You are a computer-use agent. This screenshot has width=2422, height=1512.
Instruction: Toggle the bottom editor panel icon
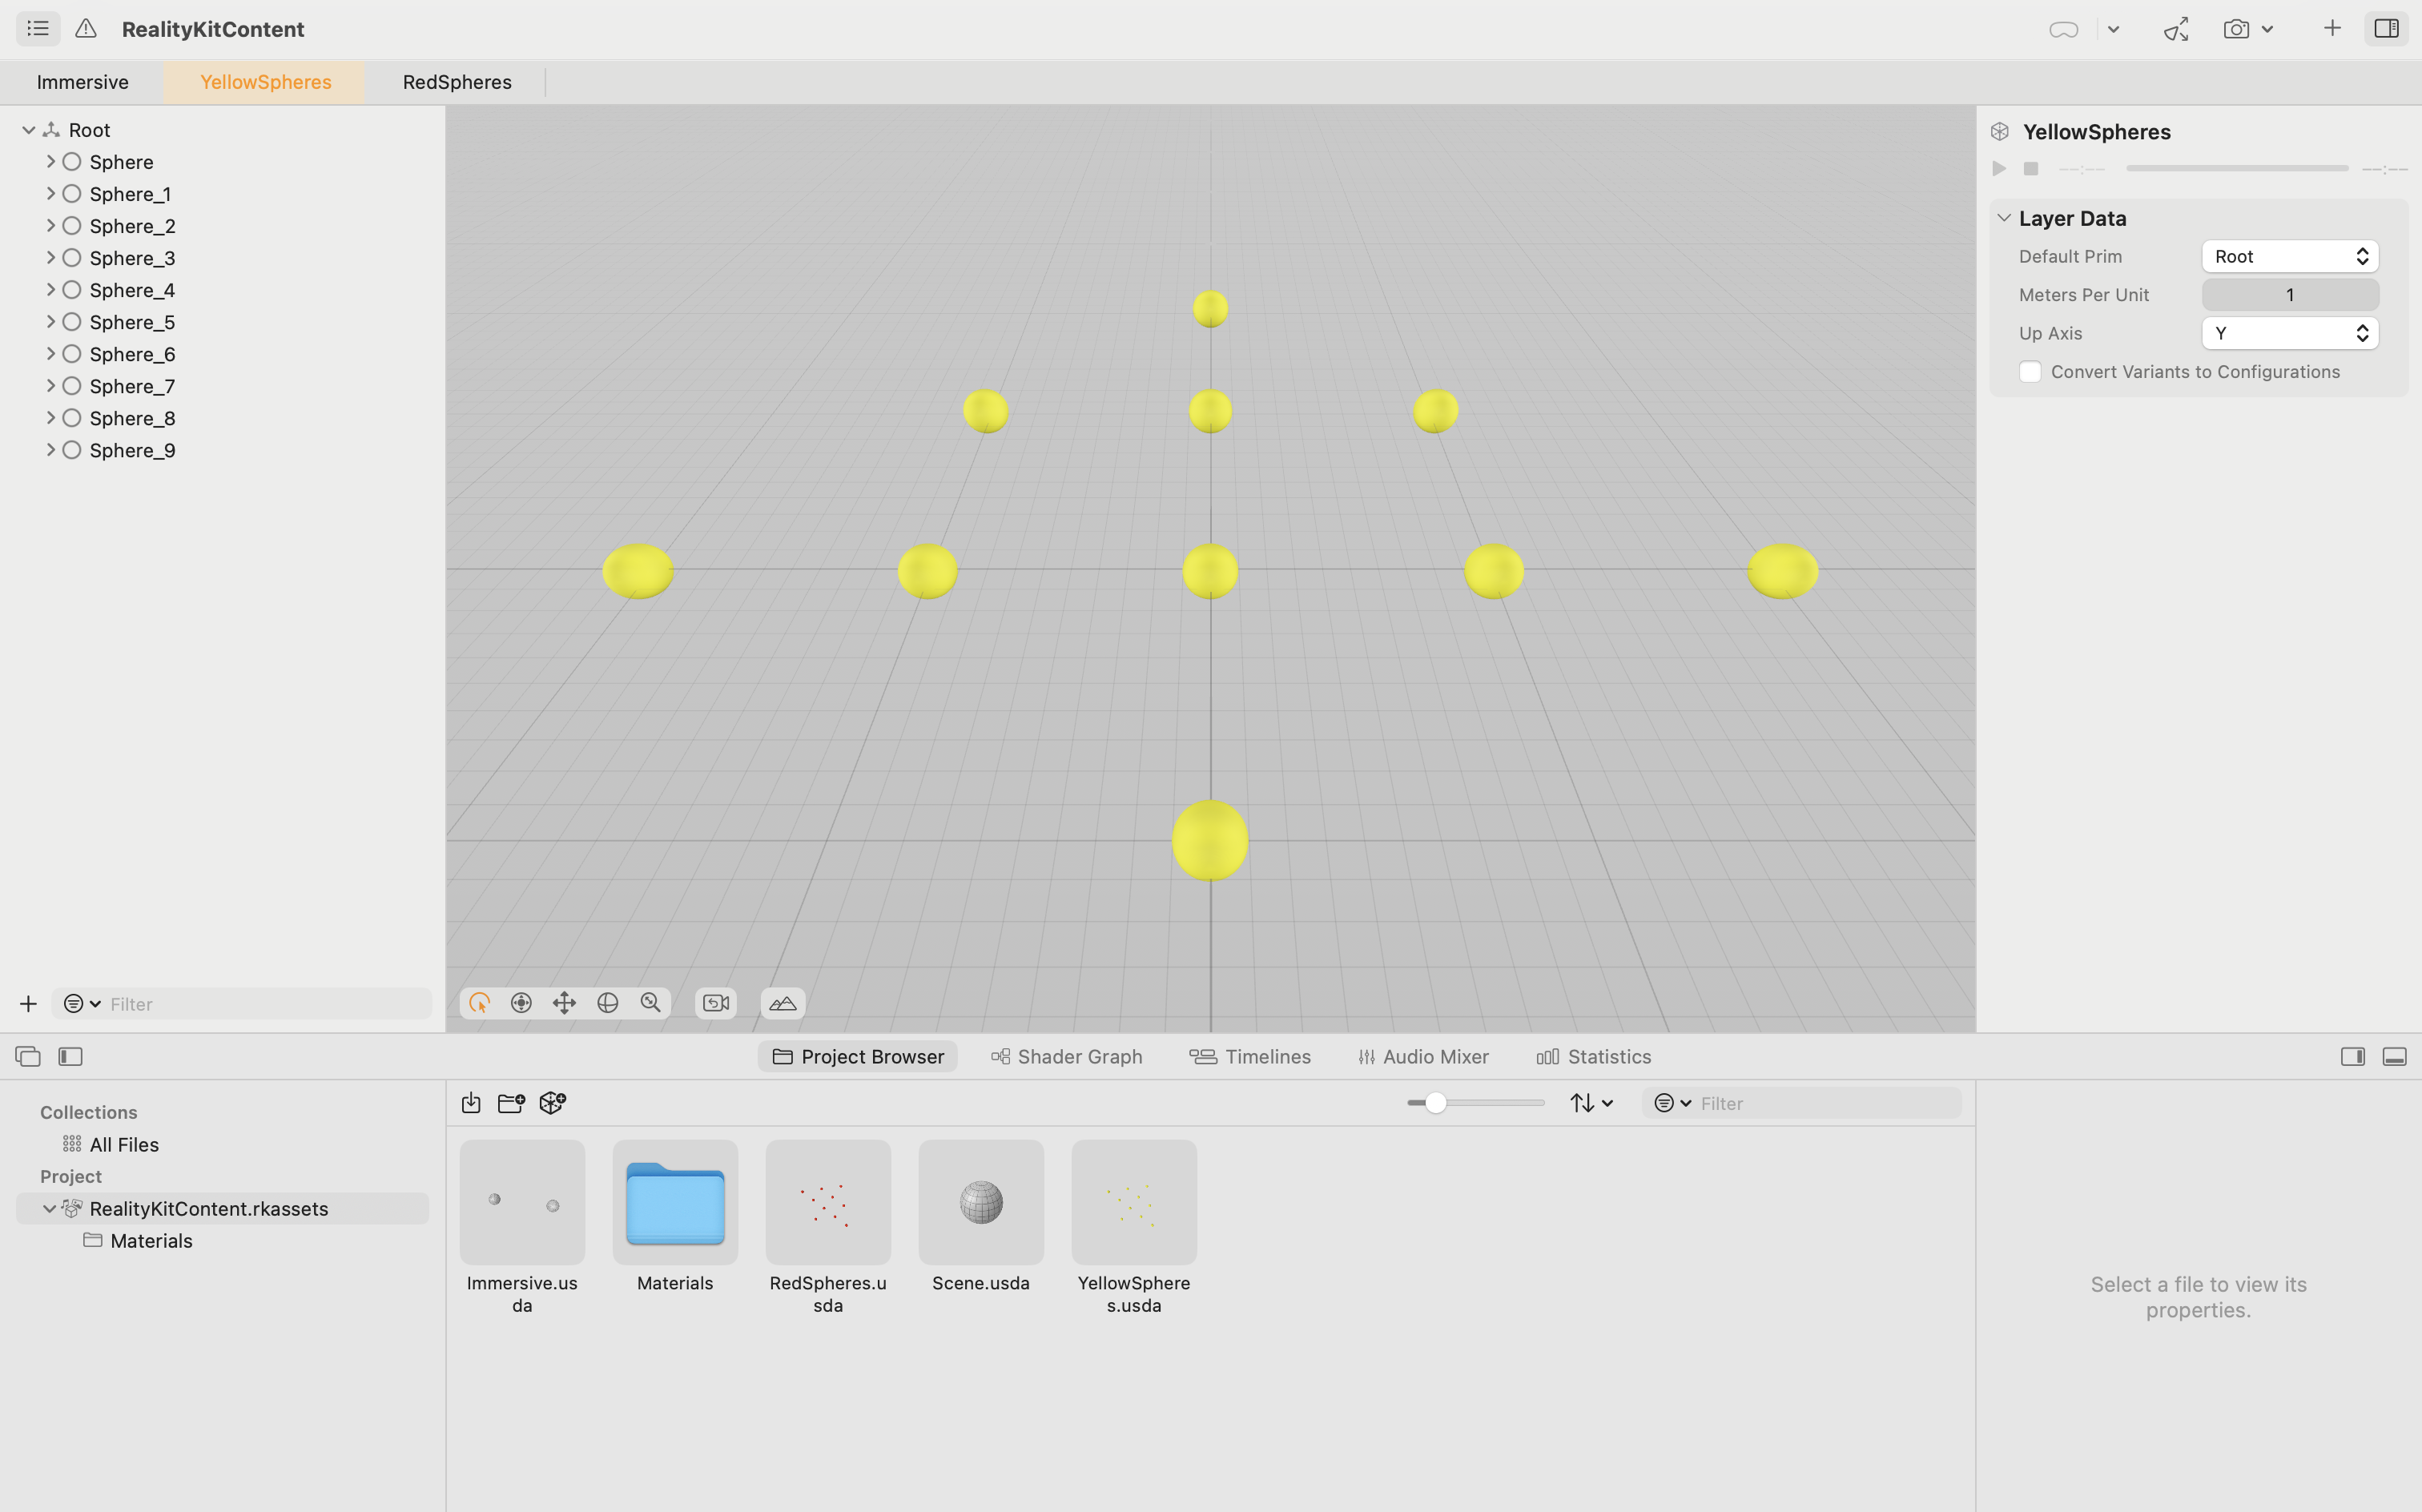click(2395, 1056)
